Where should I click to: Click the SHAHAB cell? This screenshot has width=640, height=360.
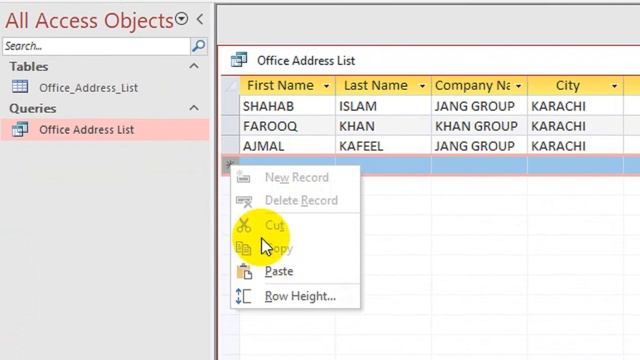287,106
